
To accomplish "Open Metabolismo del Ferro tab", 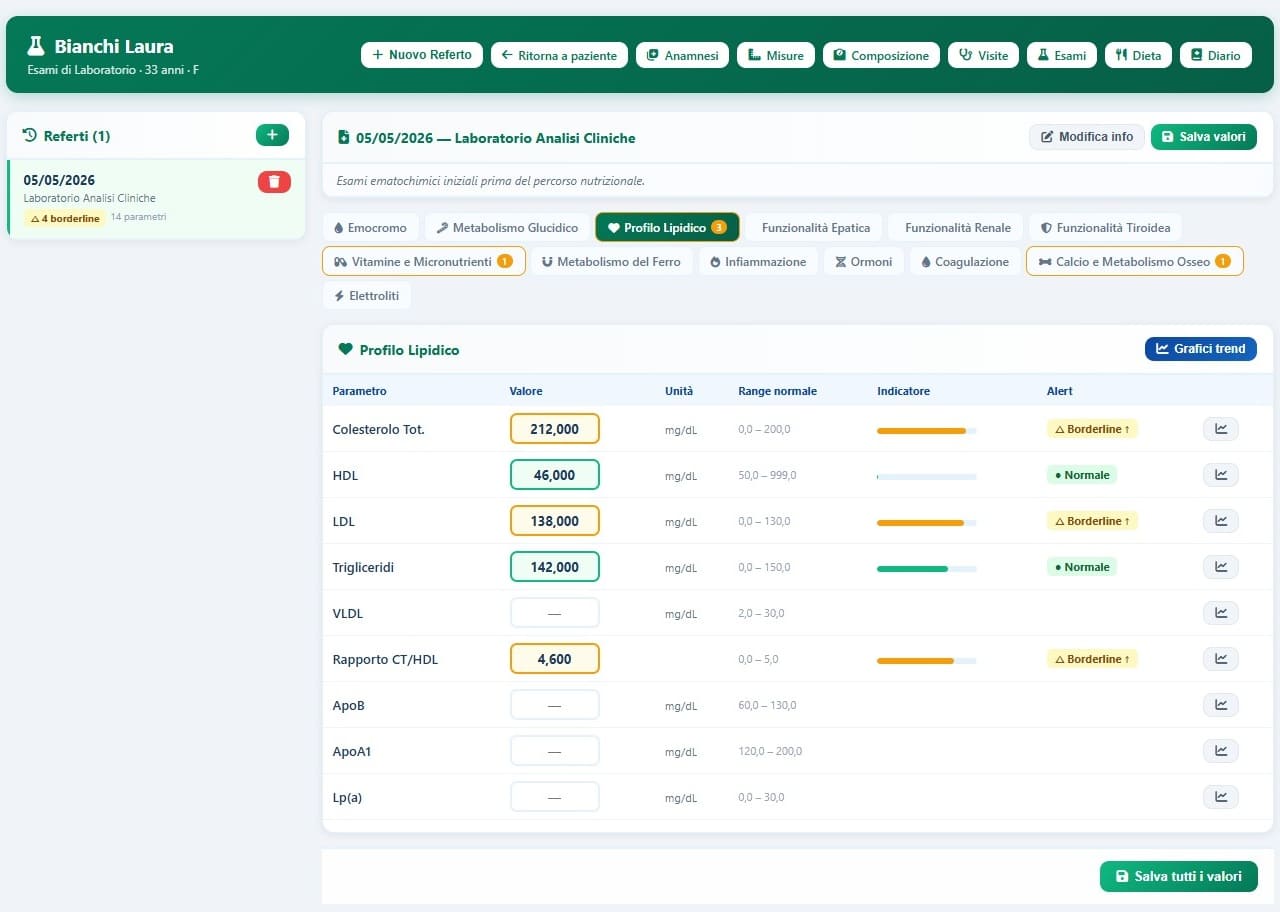I will 611,261.
